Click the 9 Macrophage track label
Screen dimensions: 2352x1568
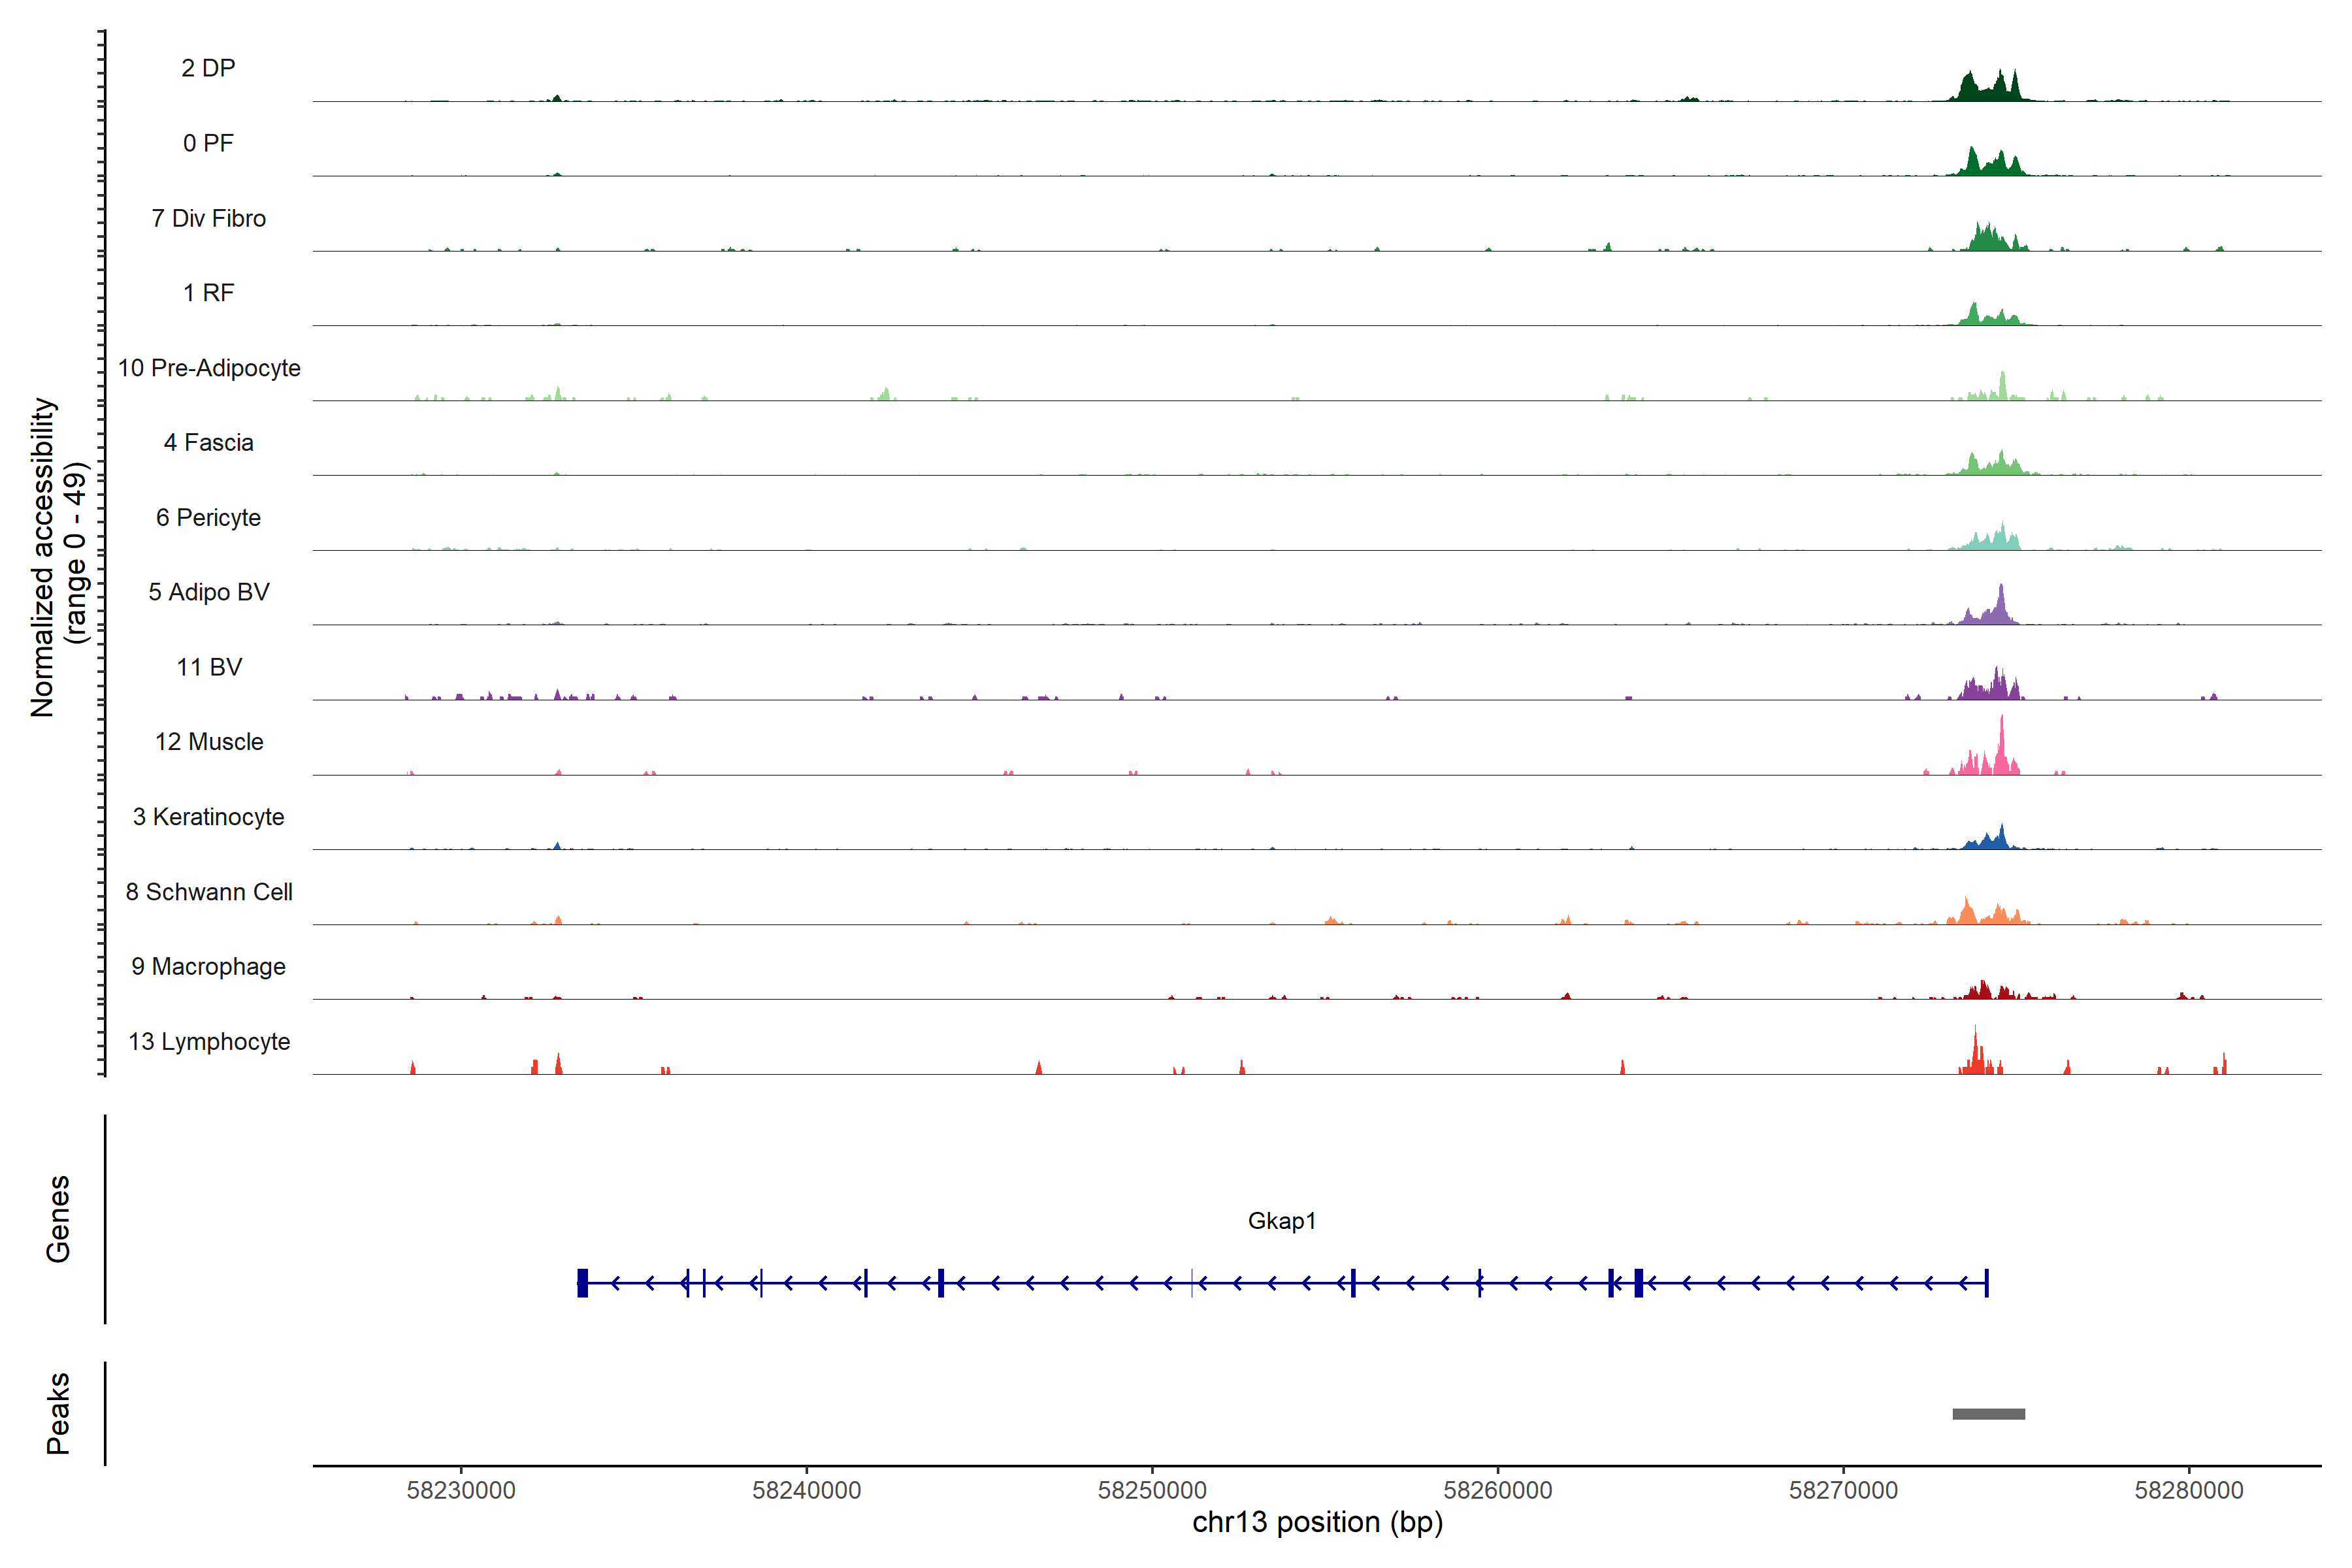tap(208, 966)
